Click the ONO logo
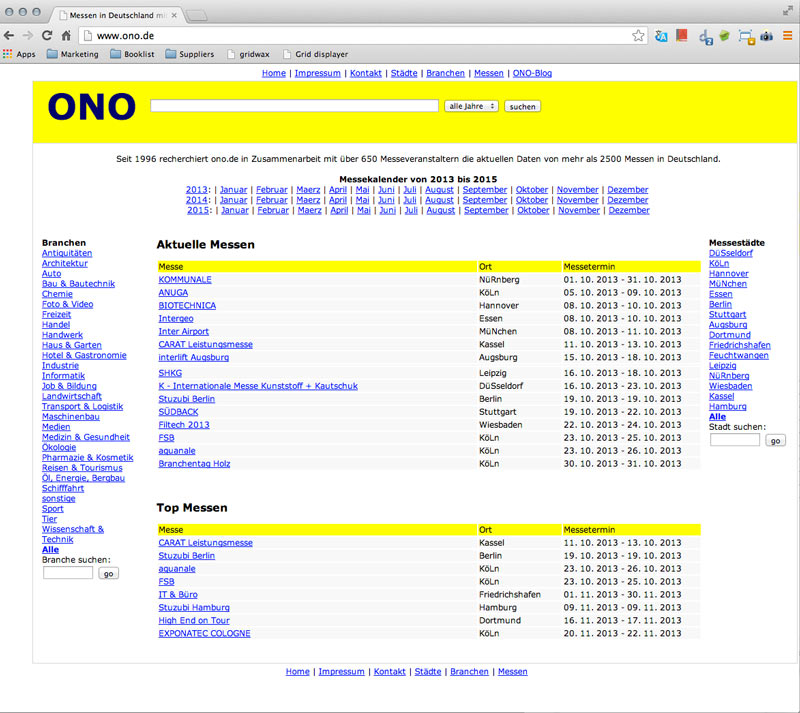Screen dimensions: 800x713 (92, 107)
